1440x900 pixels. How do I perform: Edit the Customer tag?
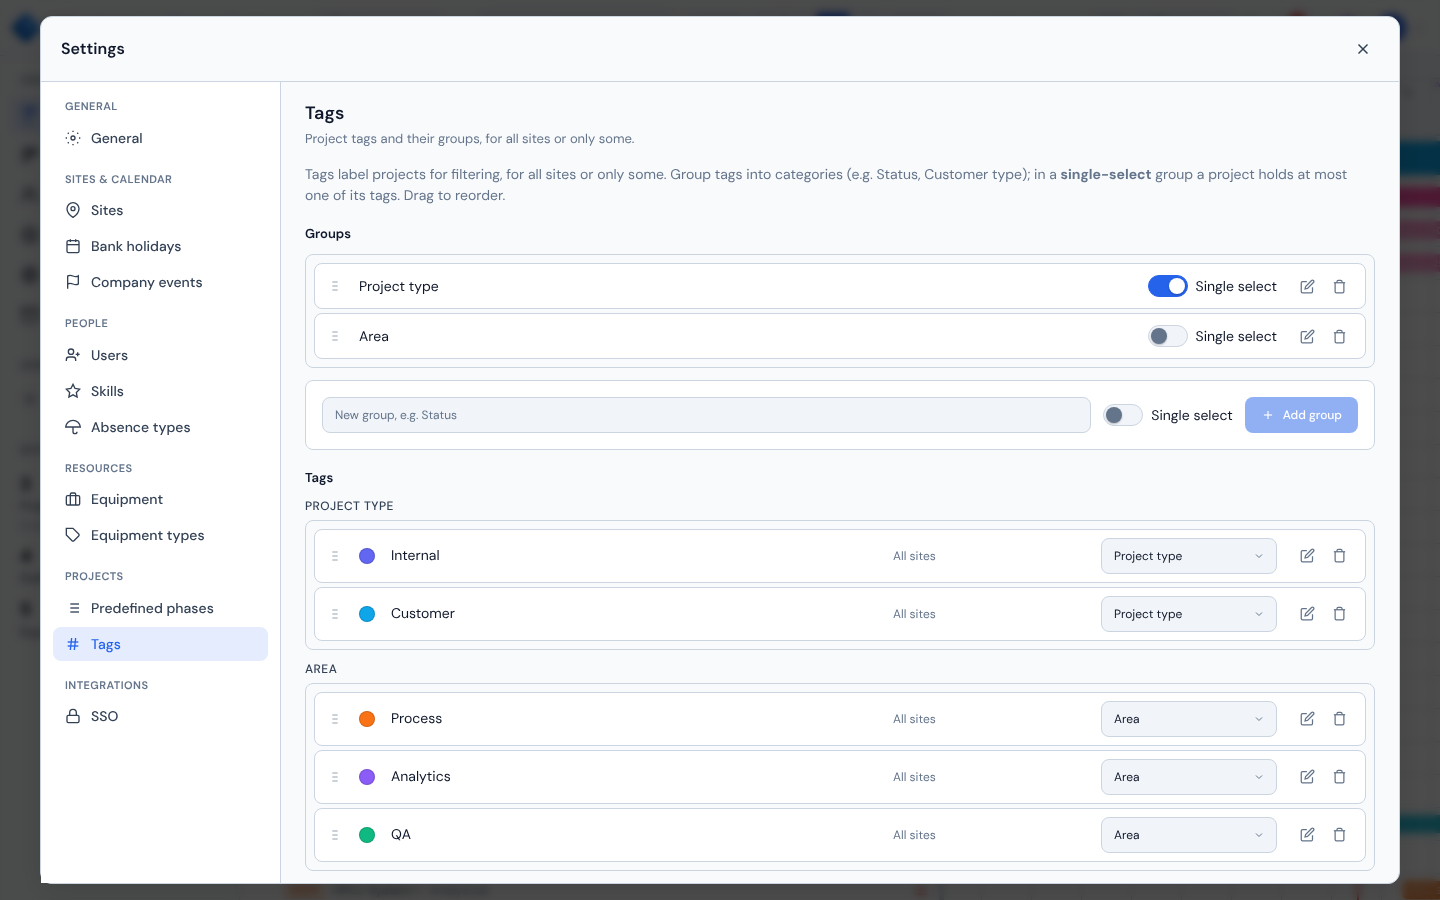pos(1307,614)
